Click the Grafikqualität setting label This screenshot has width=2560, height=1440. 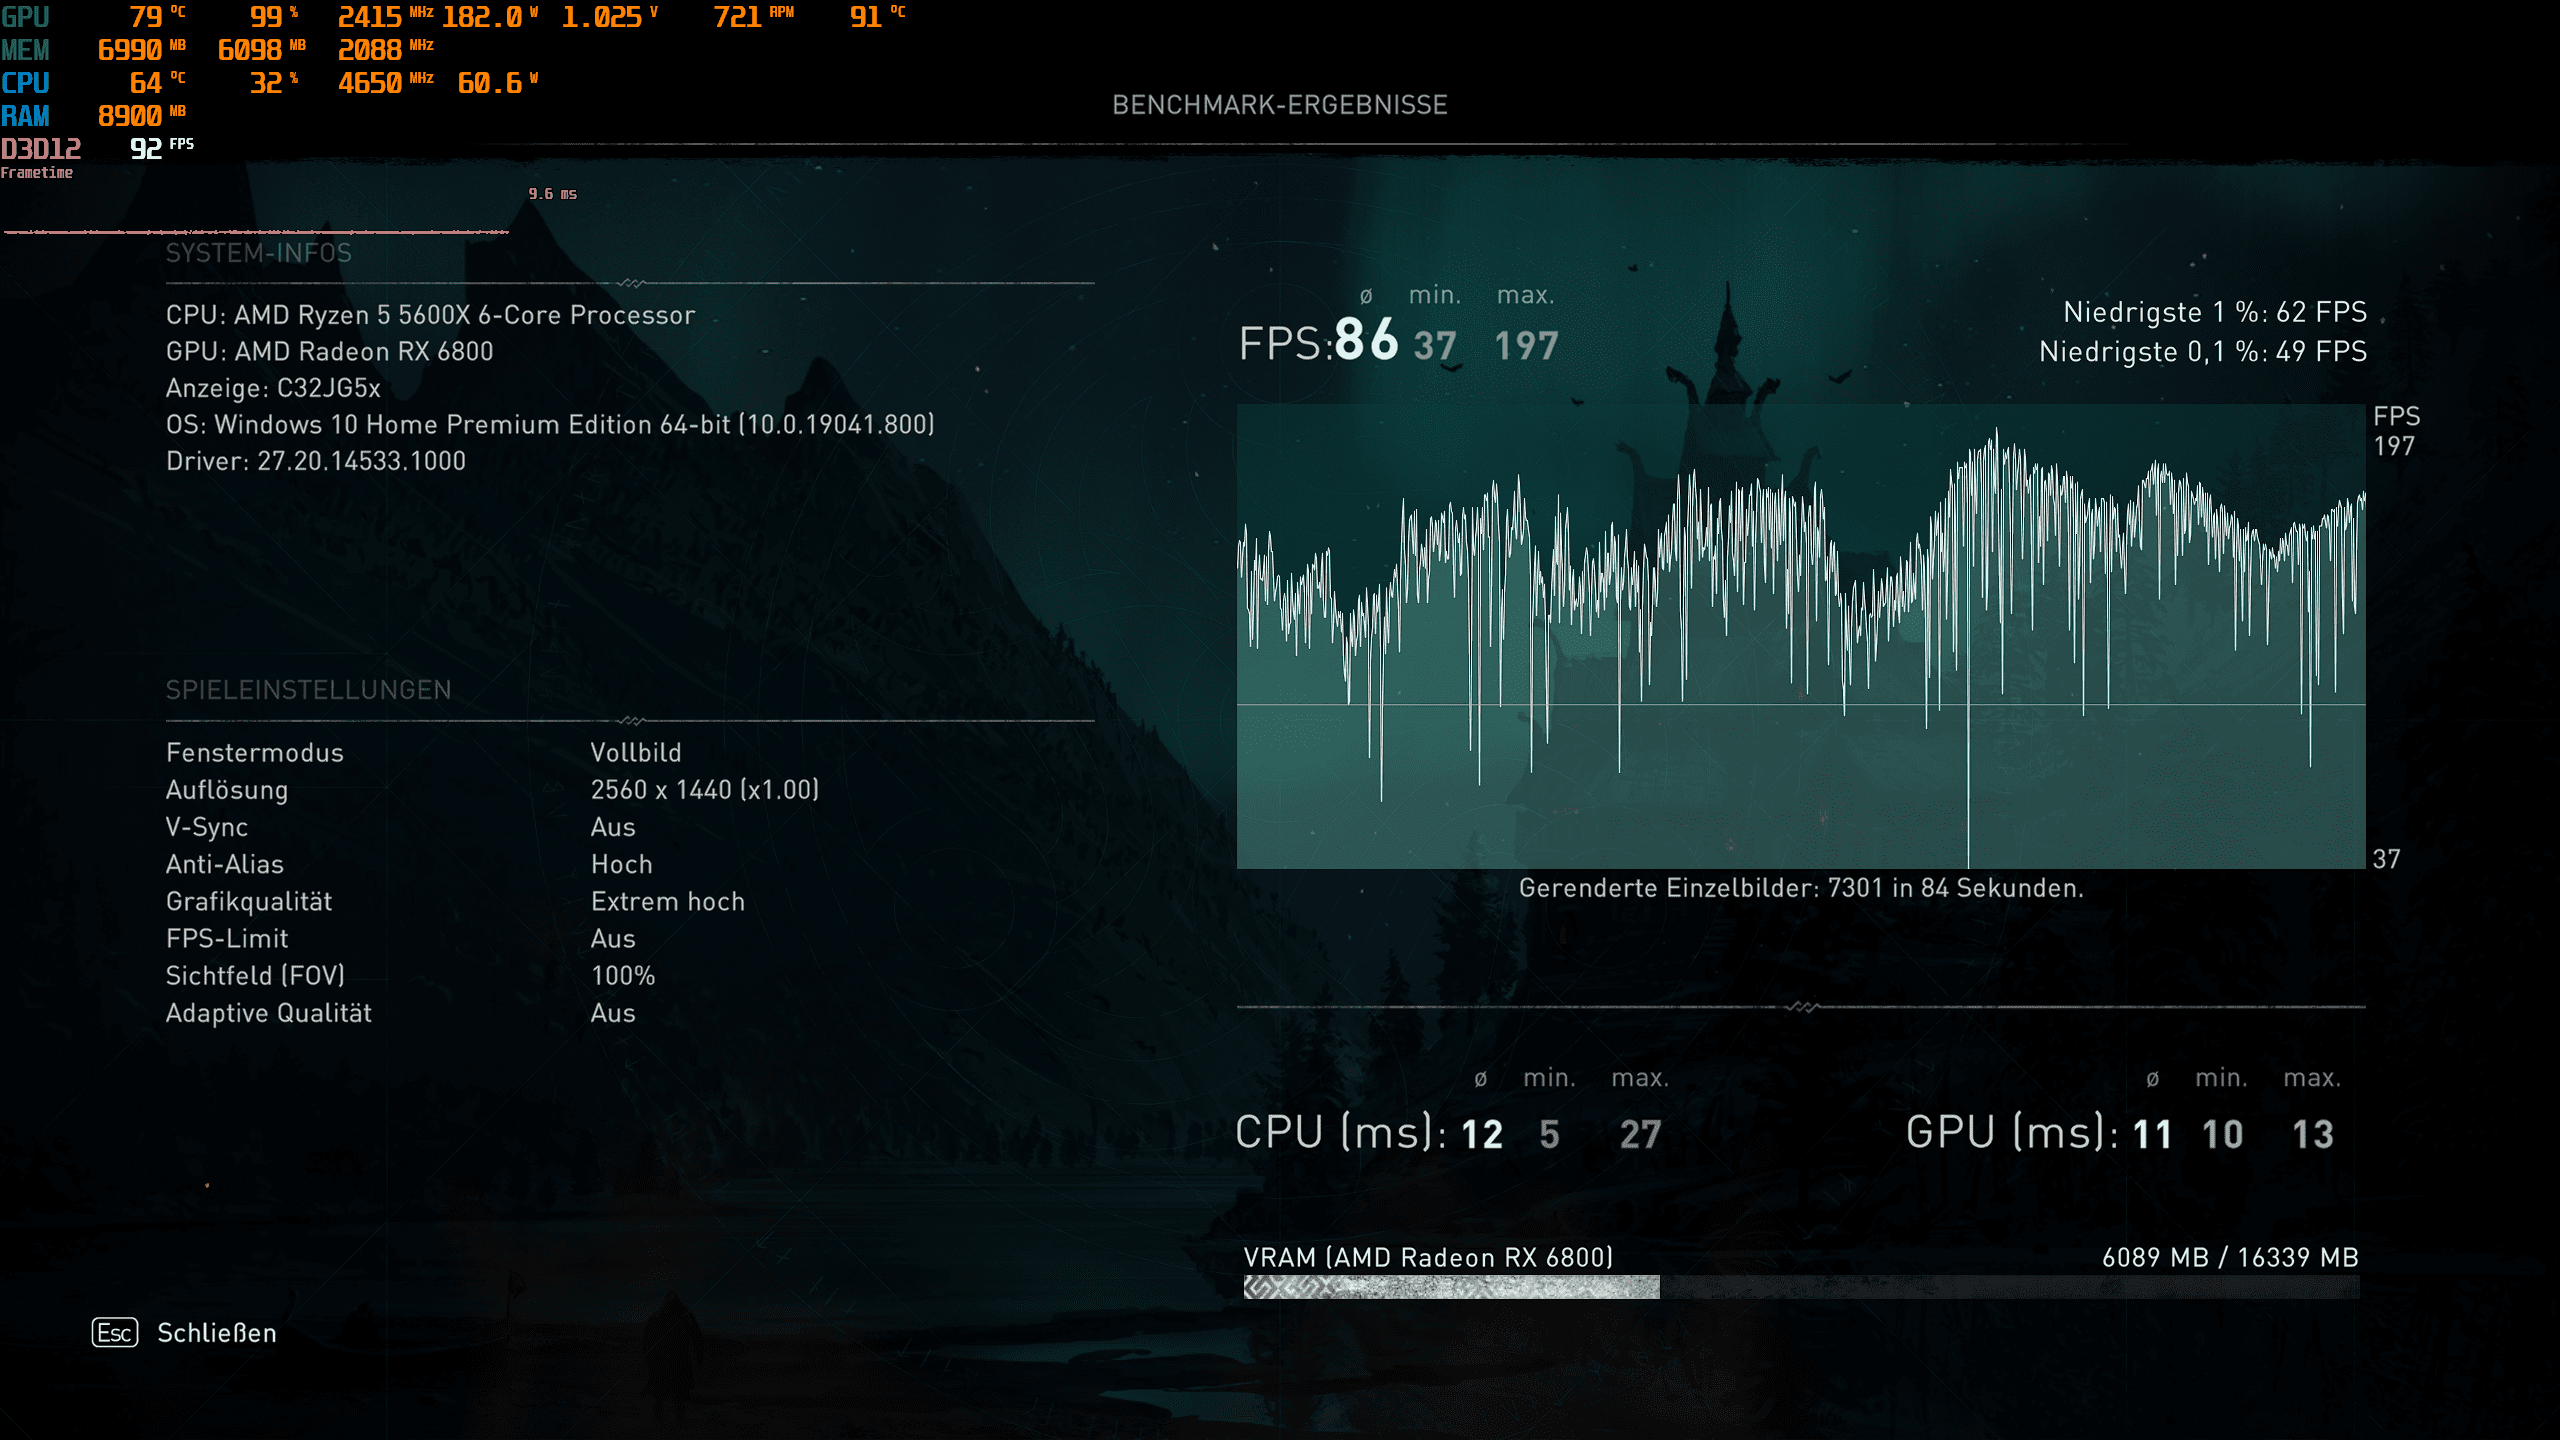[249, 901]
